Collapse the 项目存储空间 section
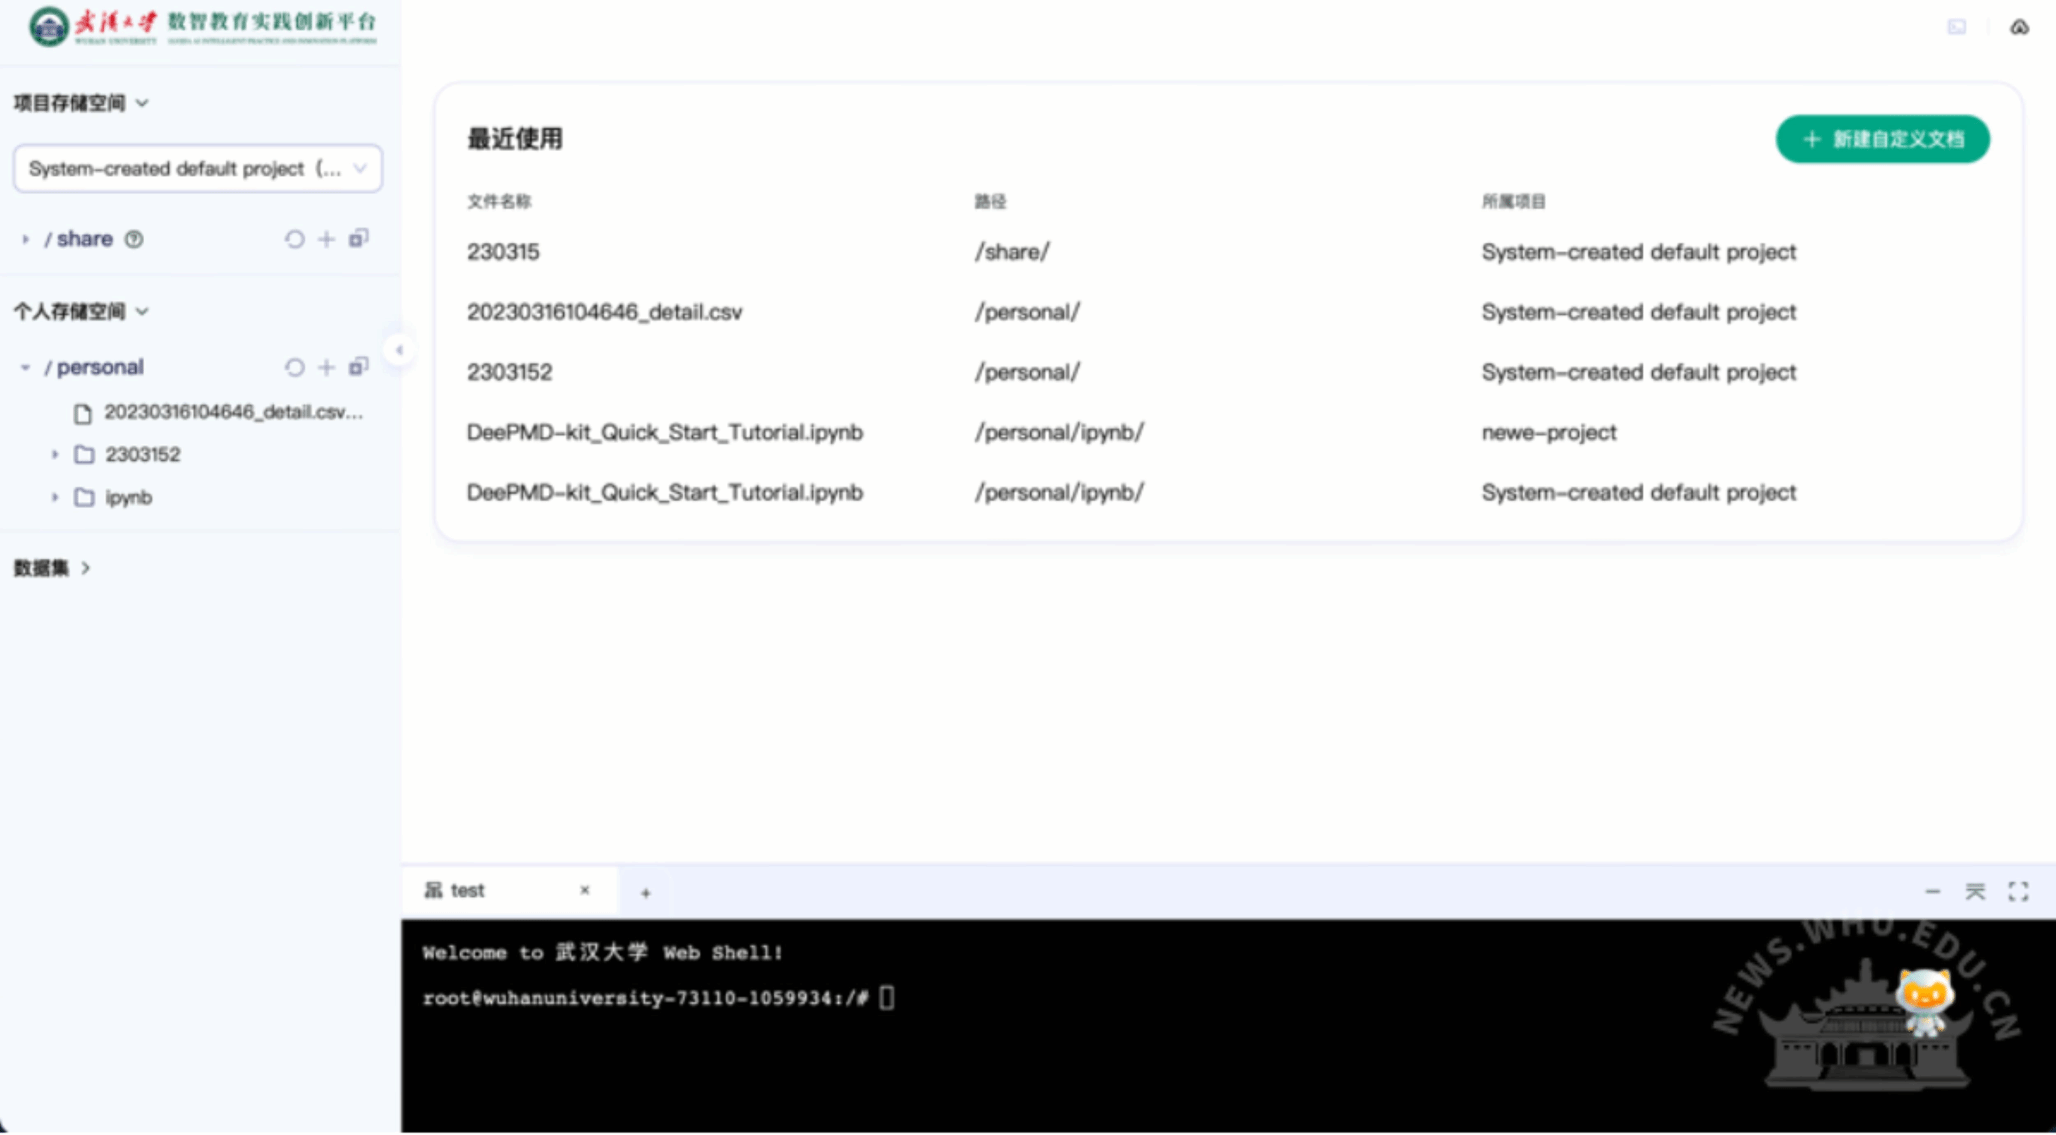Viewport: 2056px width, 1135px height. click(142, 103)
